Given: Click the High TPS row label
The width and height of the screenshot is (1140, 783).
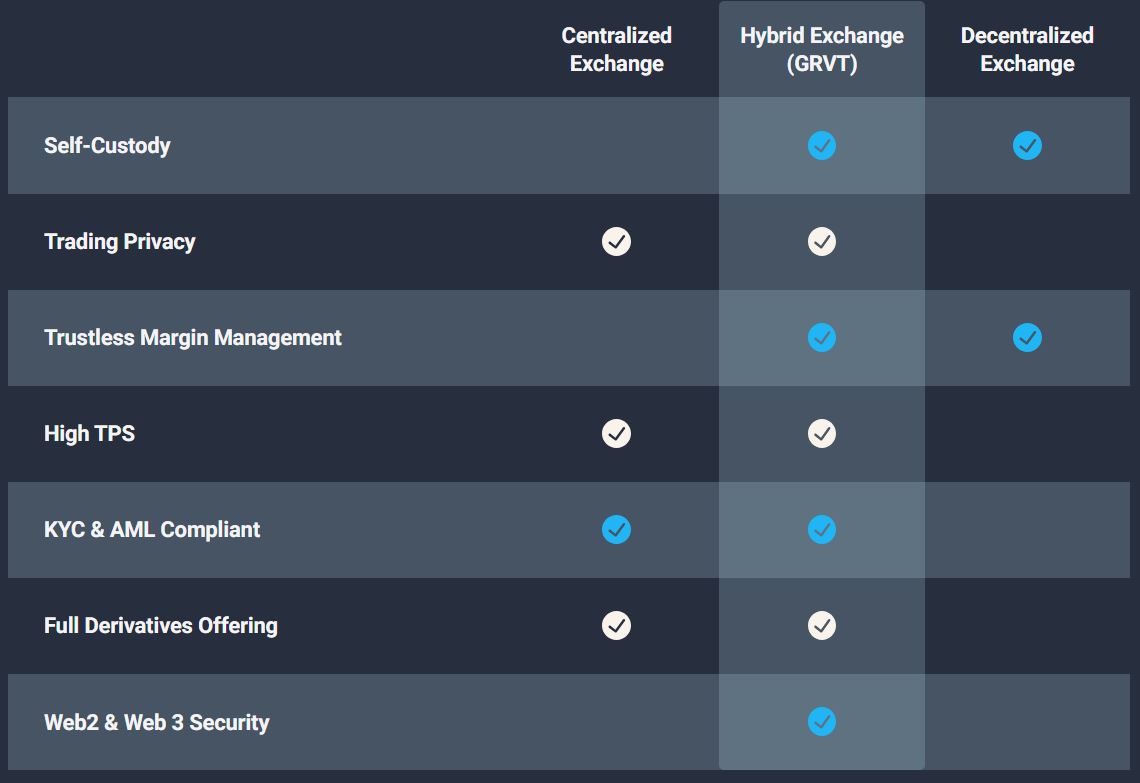Looking at the screenshot, I should tap(89, 433).
